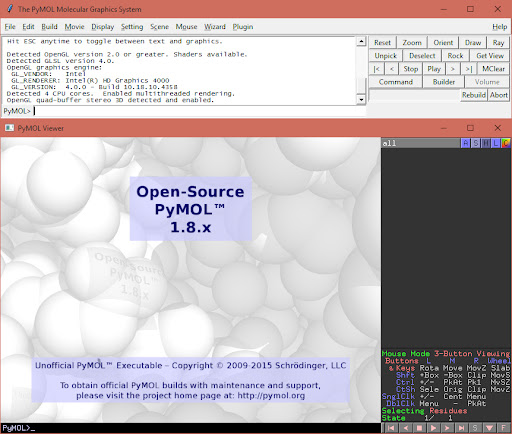Toggle Rock mode in the control panel

[x=455, y=56]
